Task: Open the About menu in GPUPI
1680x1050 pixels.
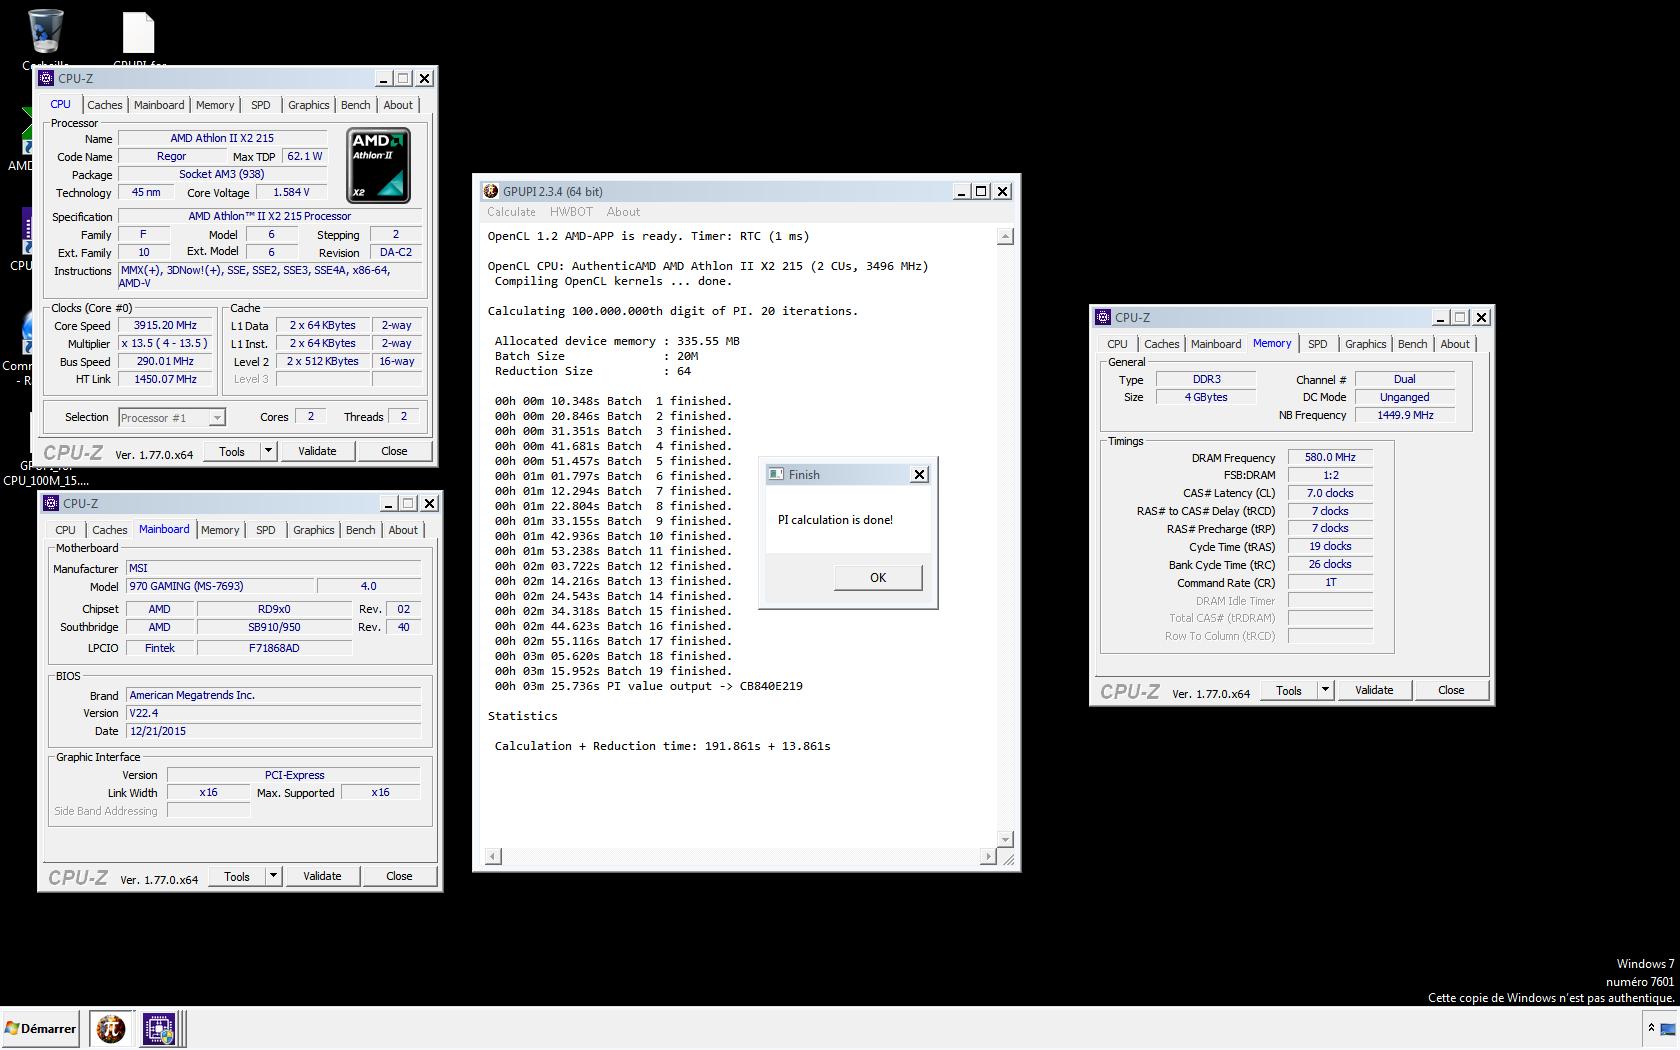Action: coord(623,212)
